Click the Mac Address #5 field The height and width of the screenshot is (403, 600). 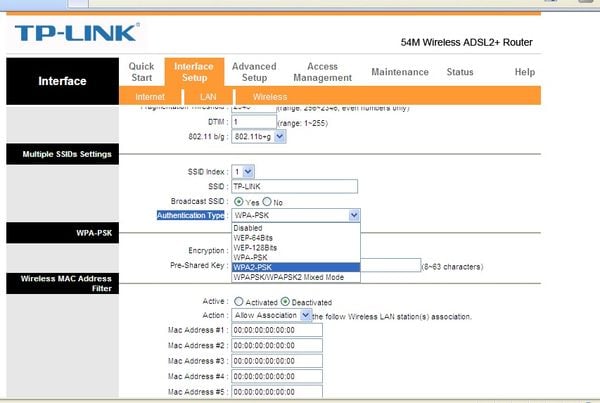pos(277,392)
